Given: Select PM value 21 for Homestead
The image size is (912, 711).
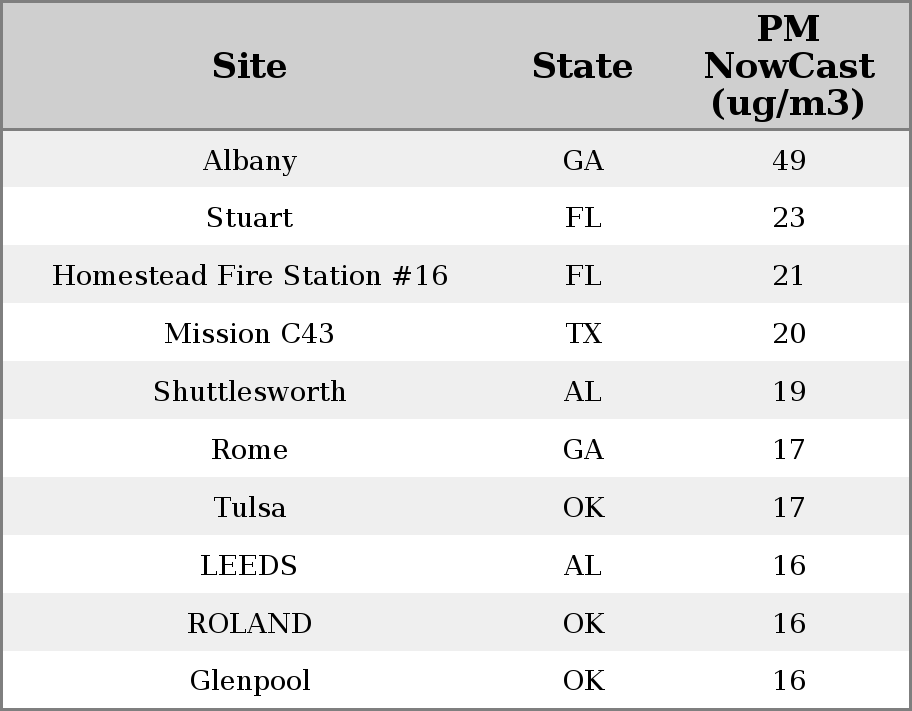Looking at the screenshot, I should coord(789,275).
